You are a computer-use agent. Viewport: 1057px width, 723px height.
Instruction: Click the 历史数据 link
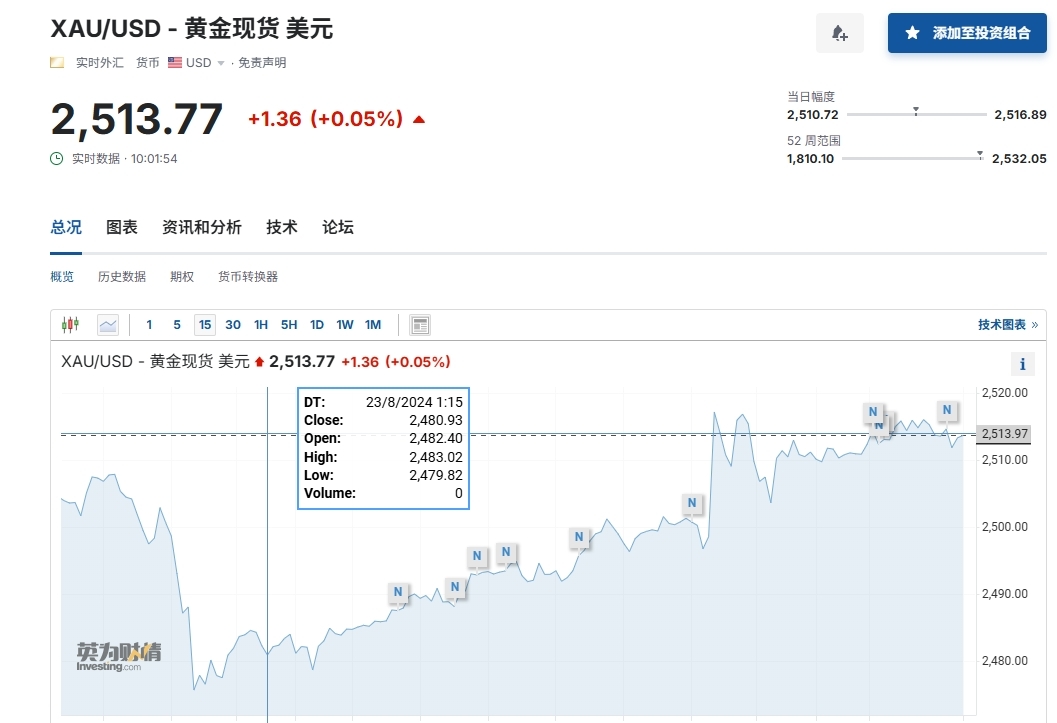(122, 277)
